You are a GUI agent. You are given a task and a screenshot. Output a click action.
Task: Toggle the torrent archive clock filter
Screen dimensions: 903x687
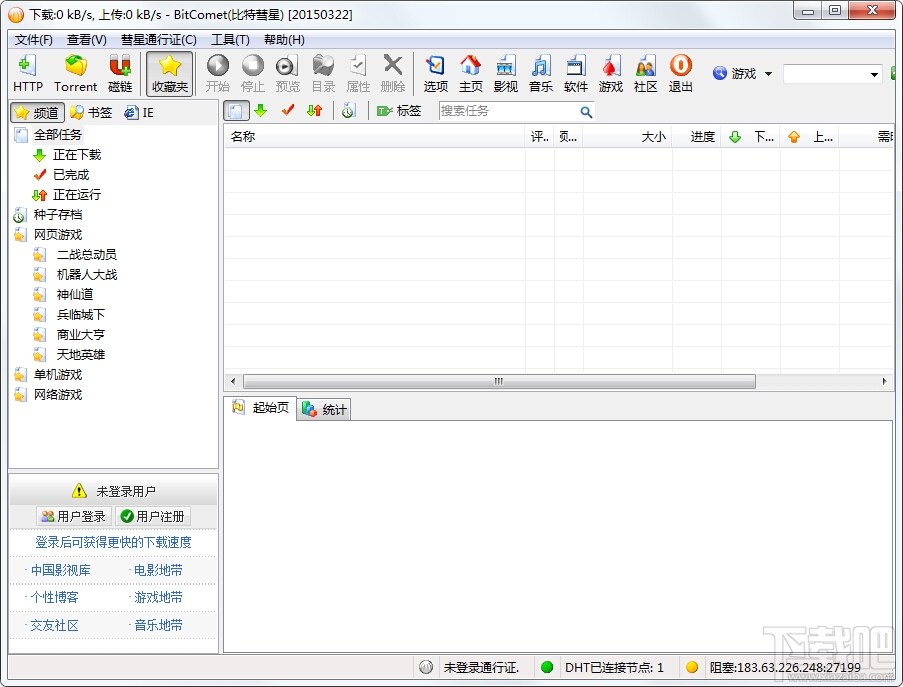point(348,111)
